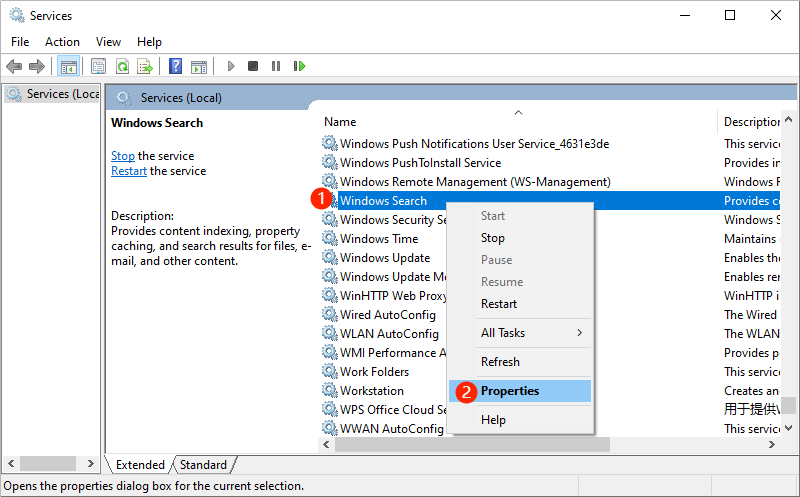
Task: Click gear icon beside Windows Time
Action: (x=330, y=238)
